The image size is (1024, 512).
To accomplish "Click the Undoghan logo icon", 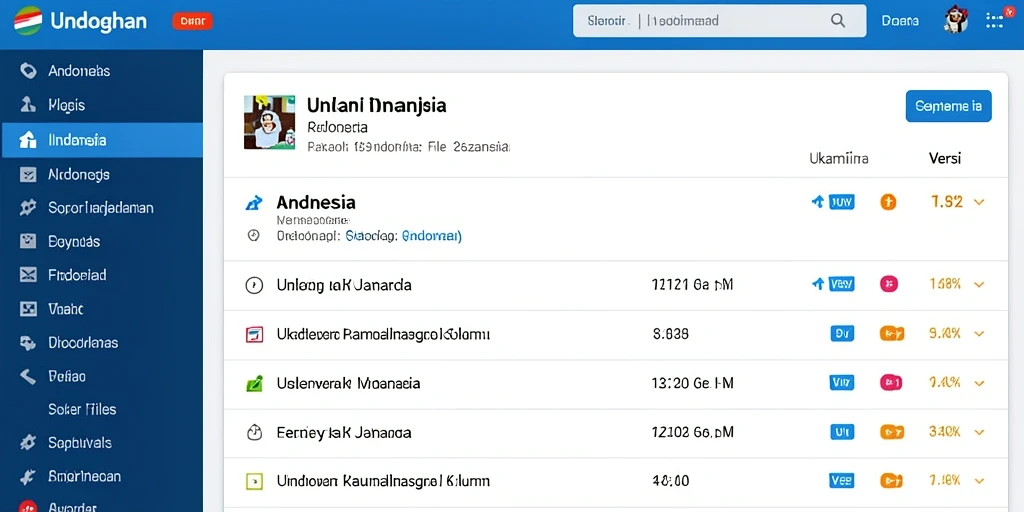I will pos(27,21).
